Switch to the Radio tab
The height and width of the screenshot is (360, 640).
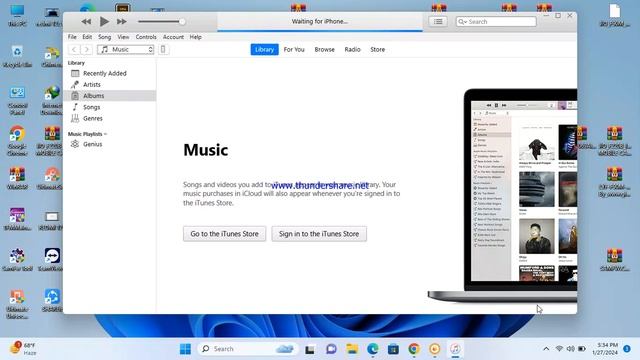pos(352,49)
